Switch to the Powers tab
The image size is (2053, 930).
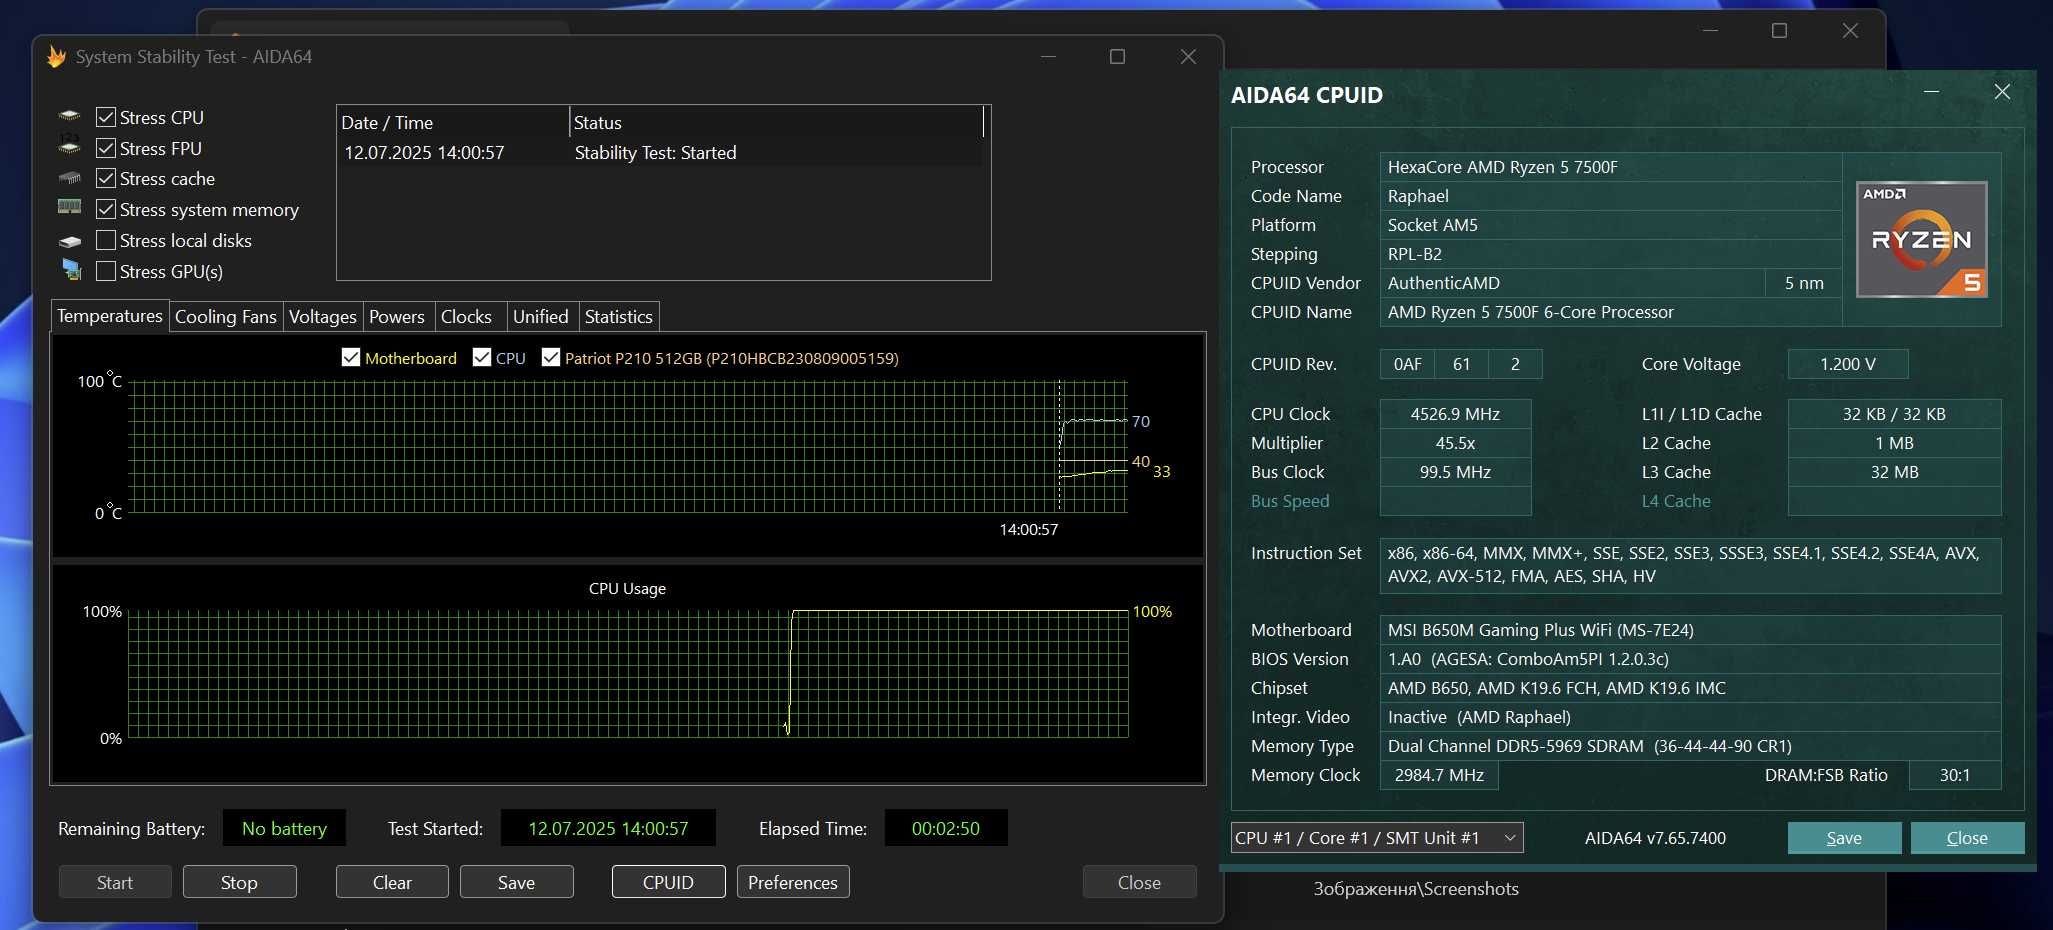point(397,317)
